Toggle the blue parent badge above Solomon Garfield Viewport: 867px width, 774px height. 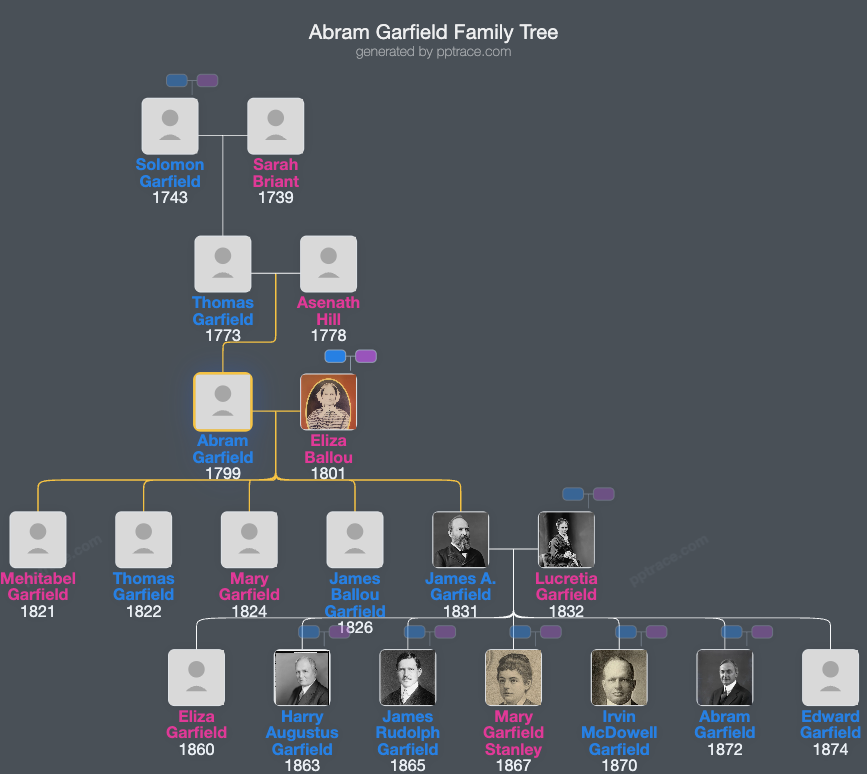176,80
